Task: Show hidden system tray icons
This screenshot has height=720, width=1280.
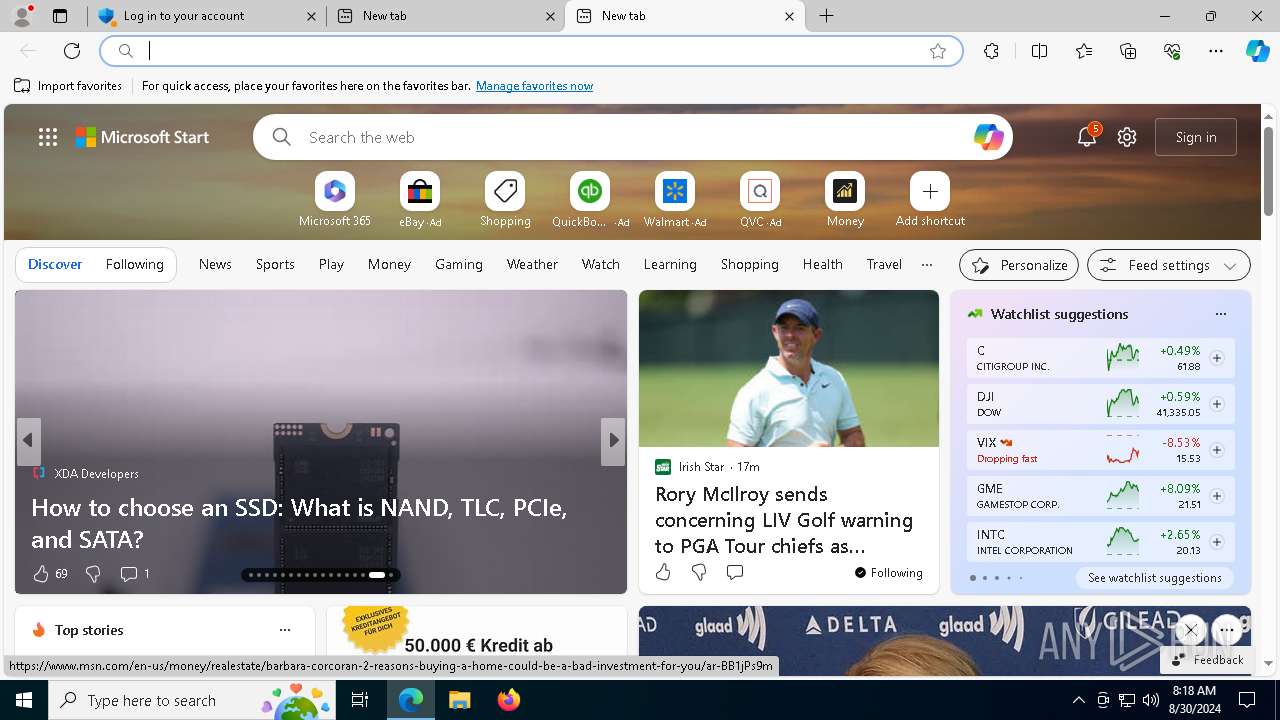Action: [x=1078, y=700]
